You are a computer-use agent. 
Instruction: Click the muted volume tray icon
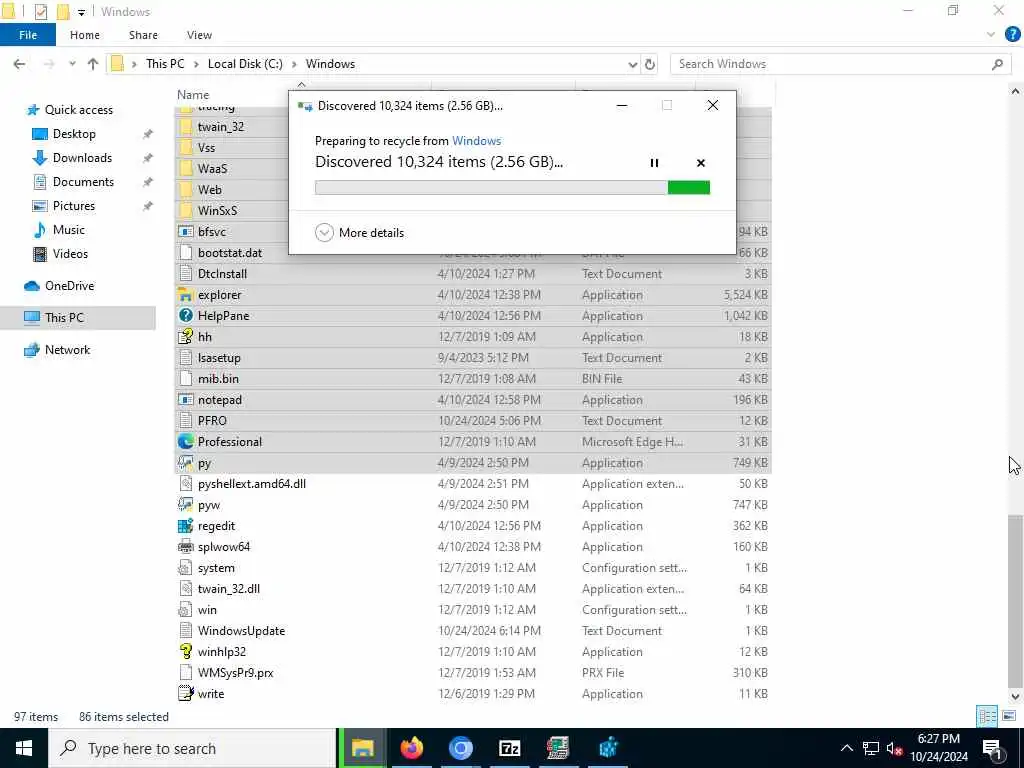pos(894,748)
